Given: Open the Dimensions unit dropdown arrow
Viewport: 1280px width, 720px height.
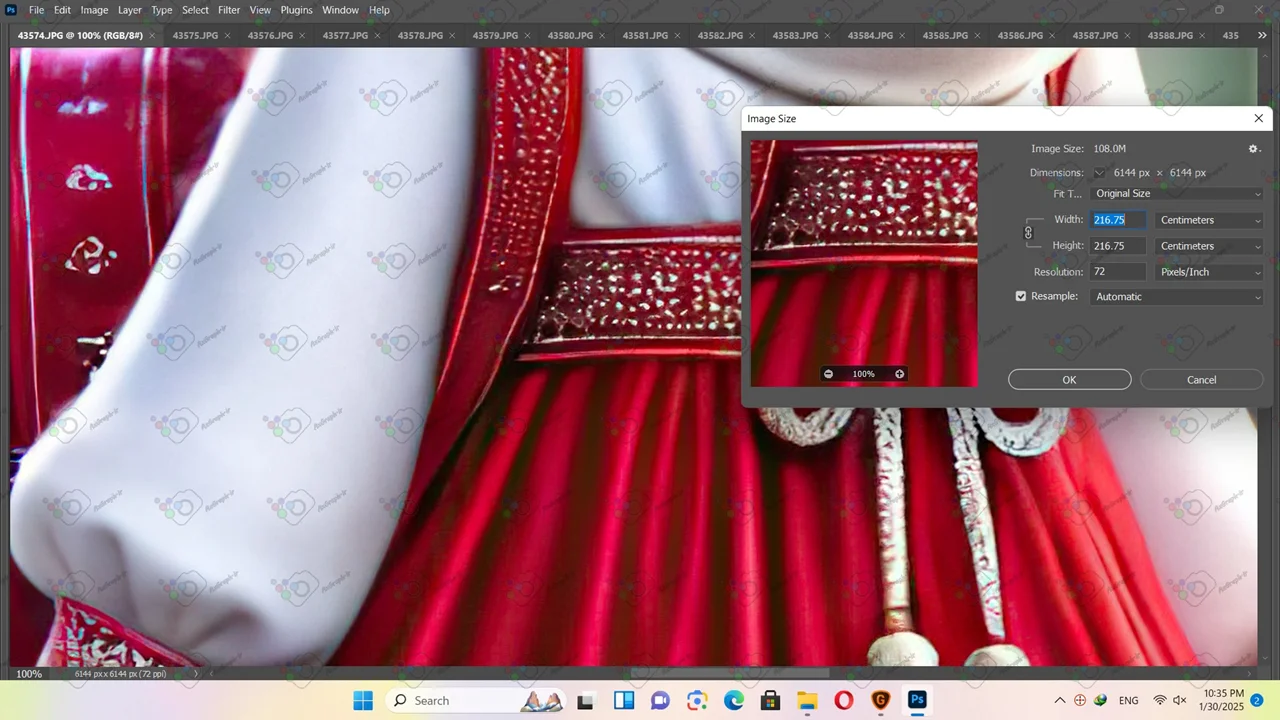Looking at the screenshot, I should (1100, 173).
